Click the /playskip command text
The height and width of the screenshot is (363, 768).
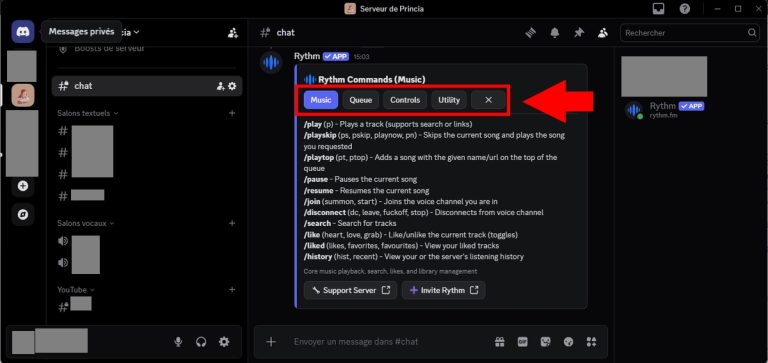pyautogui.click(x=320, y=135)
